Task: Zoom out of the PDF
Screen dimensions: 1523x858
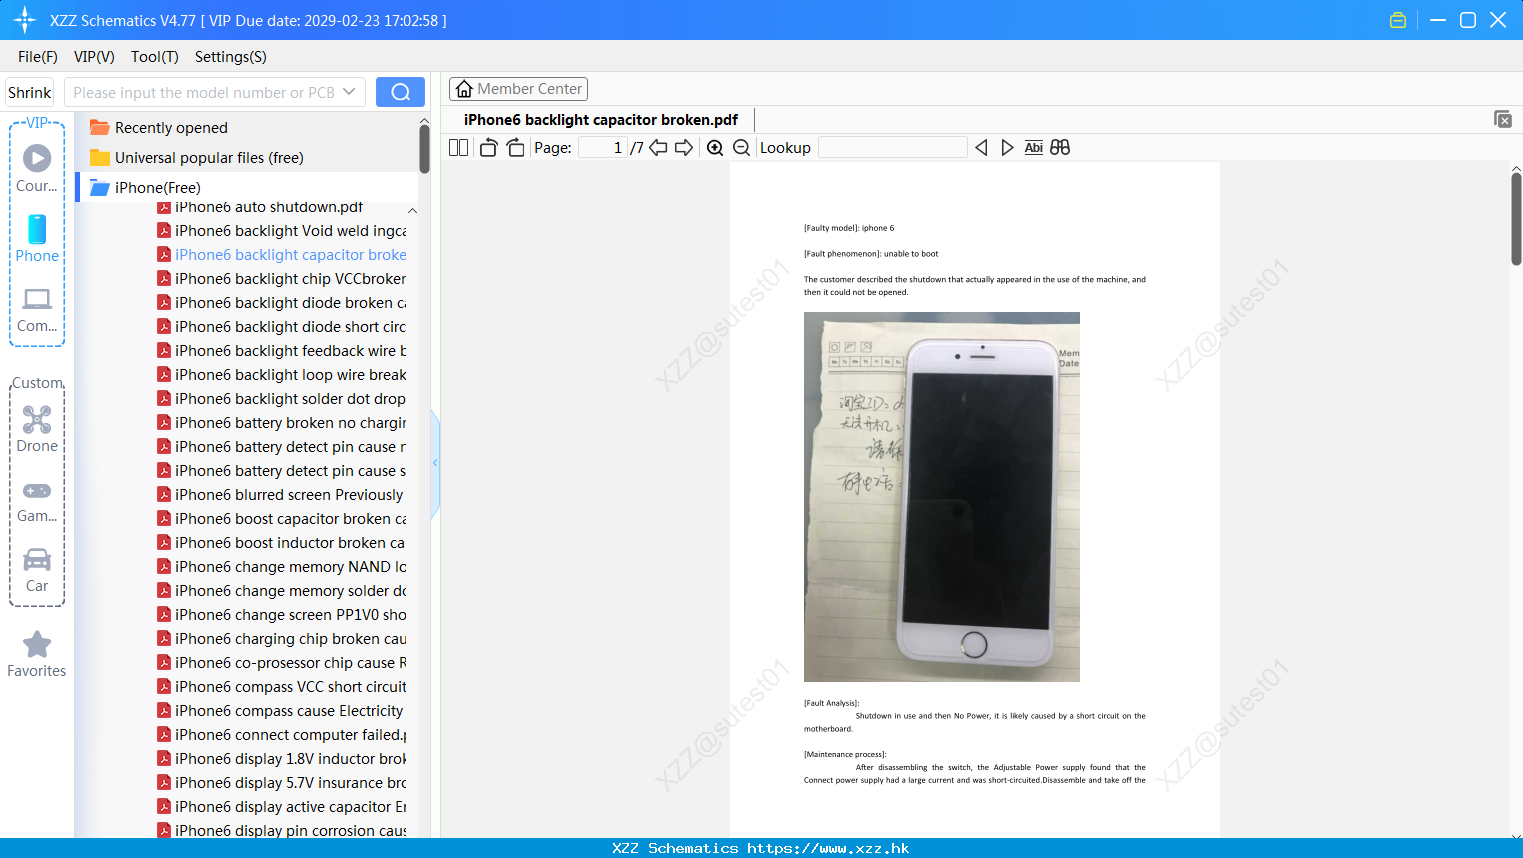Action: click(742, 148)
